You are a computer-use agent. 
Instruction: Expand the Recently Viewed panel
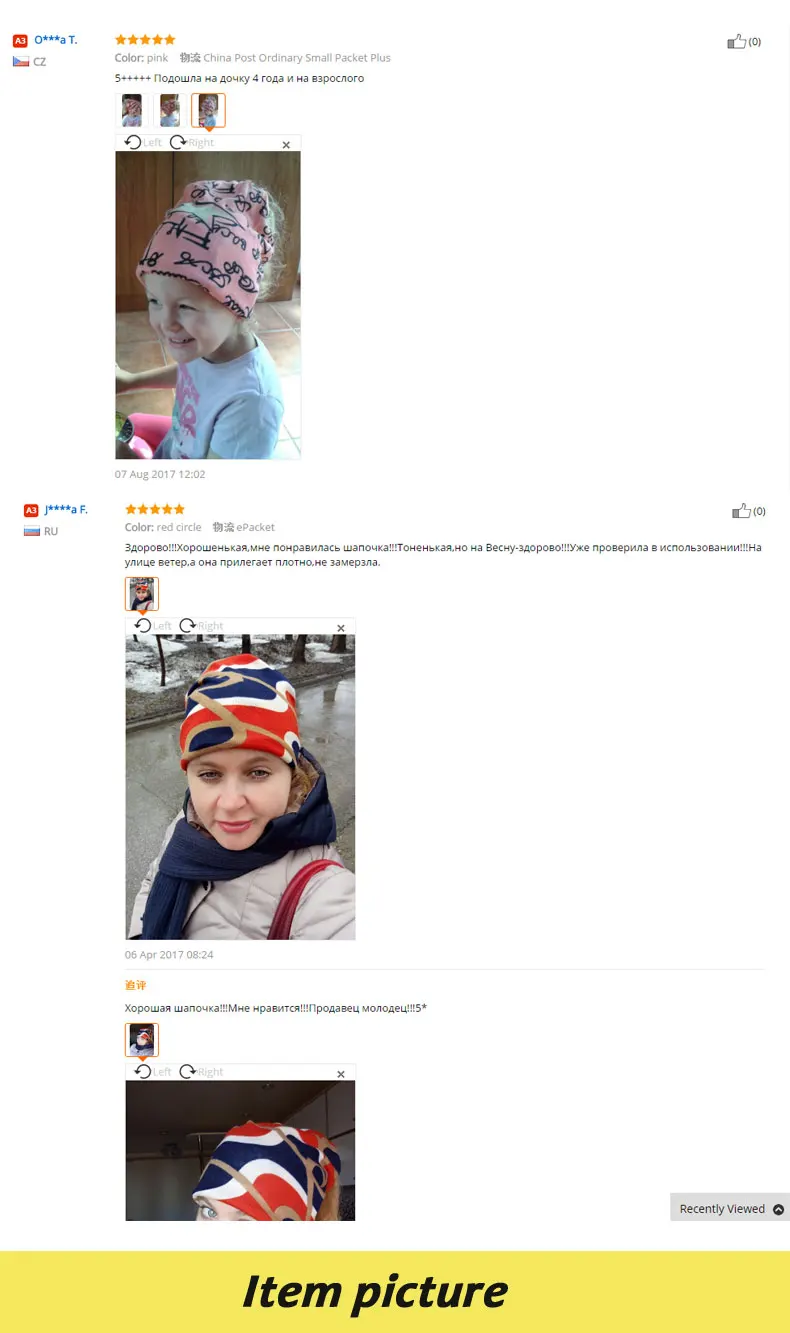(x=730, y=1208)
